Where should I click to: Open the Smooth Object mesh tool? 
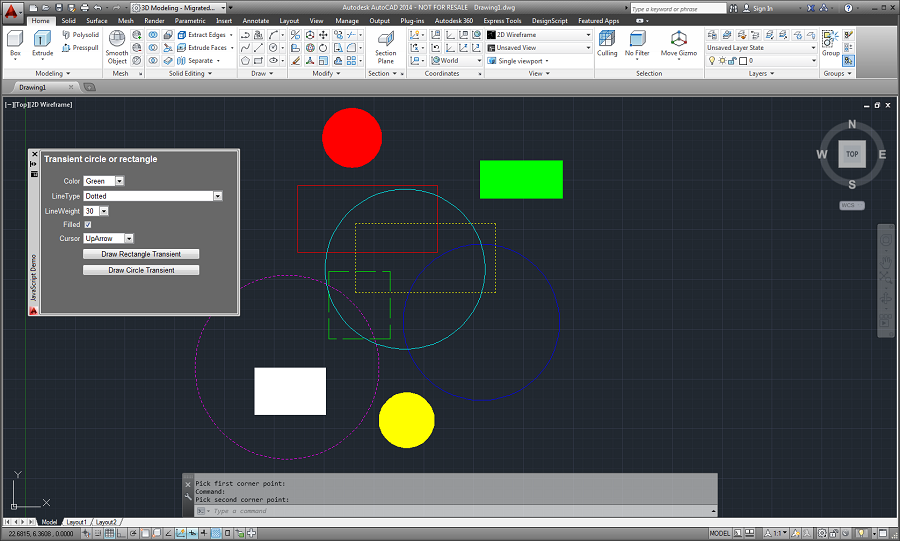click(x=117, y=47)
